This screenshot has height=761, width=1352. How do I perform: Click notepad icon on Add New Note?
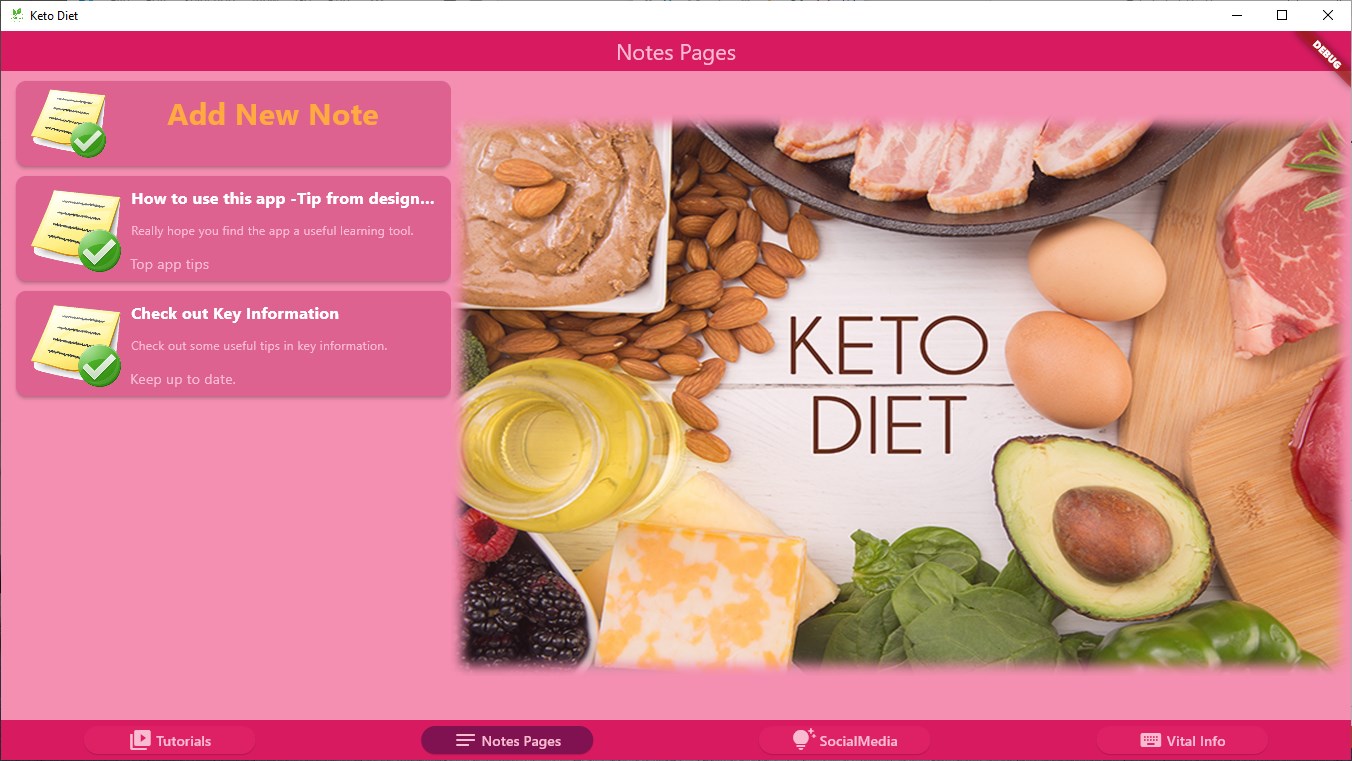(x=69, y=124)
